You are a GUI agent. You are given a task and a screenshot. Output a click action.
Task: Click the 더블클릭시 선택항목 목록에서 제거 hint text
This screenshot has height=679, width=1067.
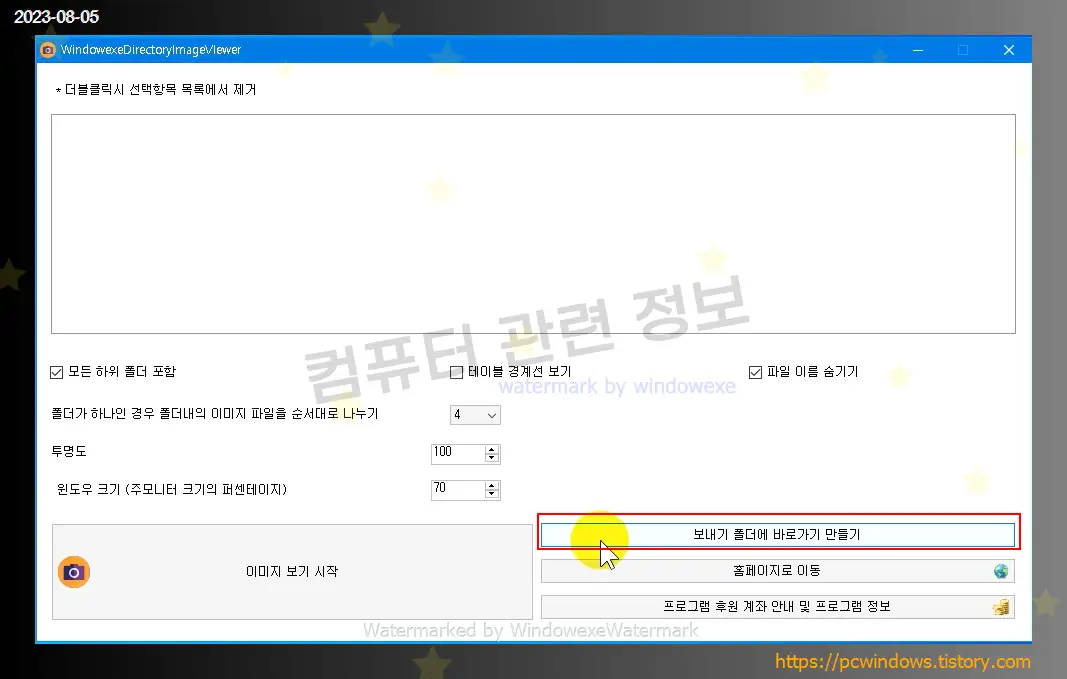156,90
